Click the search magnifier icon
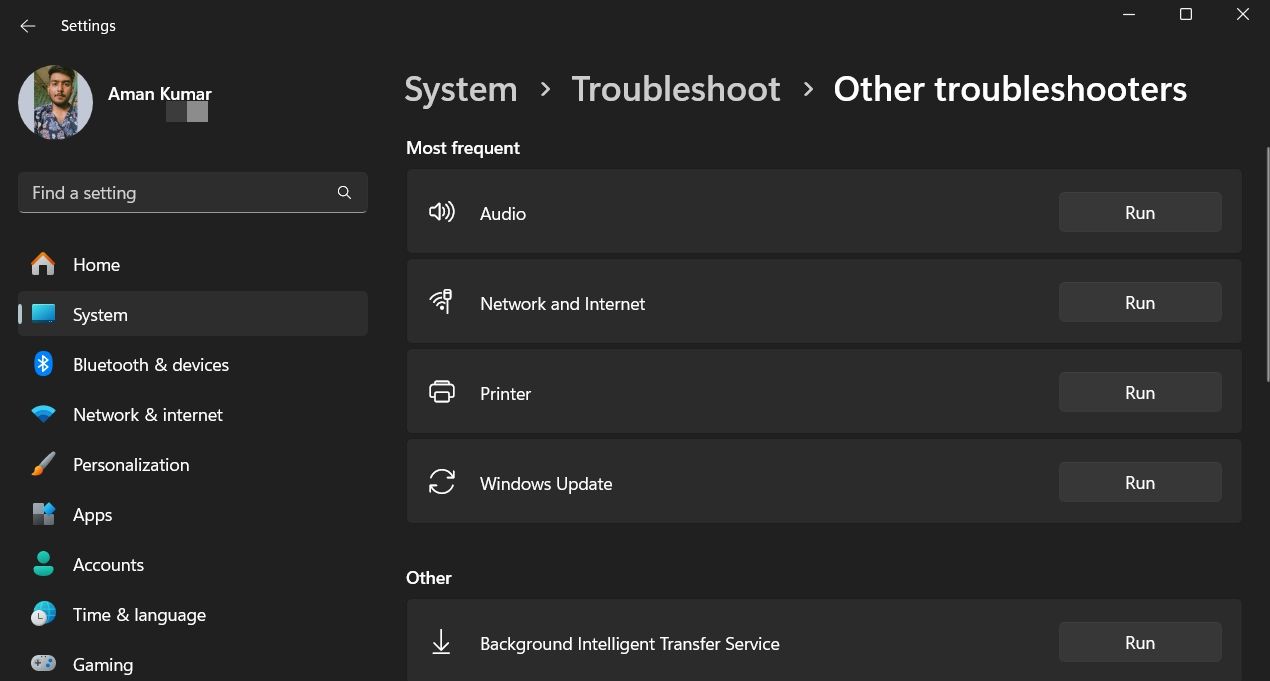 point(344,193)
